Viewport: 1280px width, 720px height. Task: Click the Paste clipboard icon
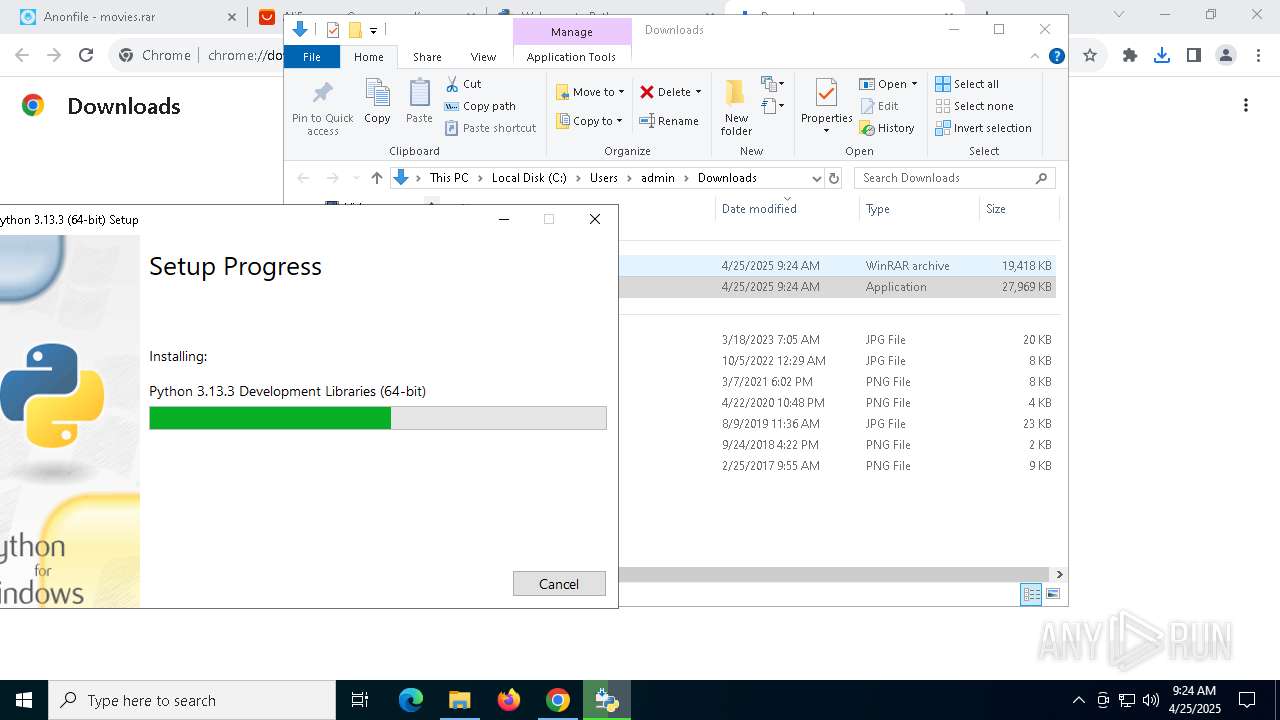coord(419,101)
